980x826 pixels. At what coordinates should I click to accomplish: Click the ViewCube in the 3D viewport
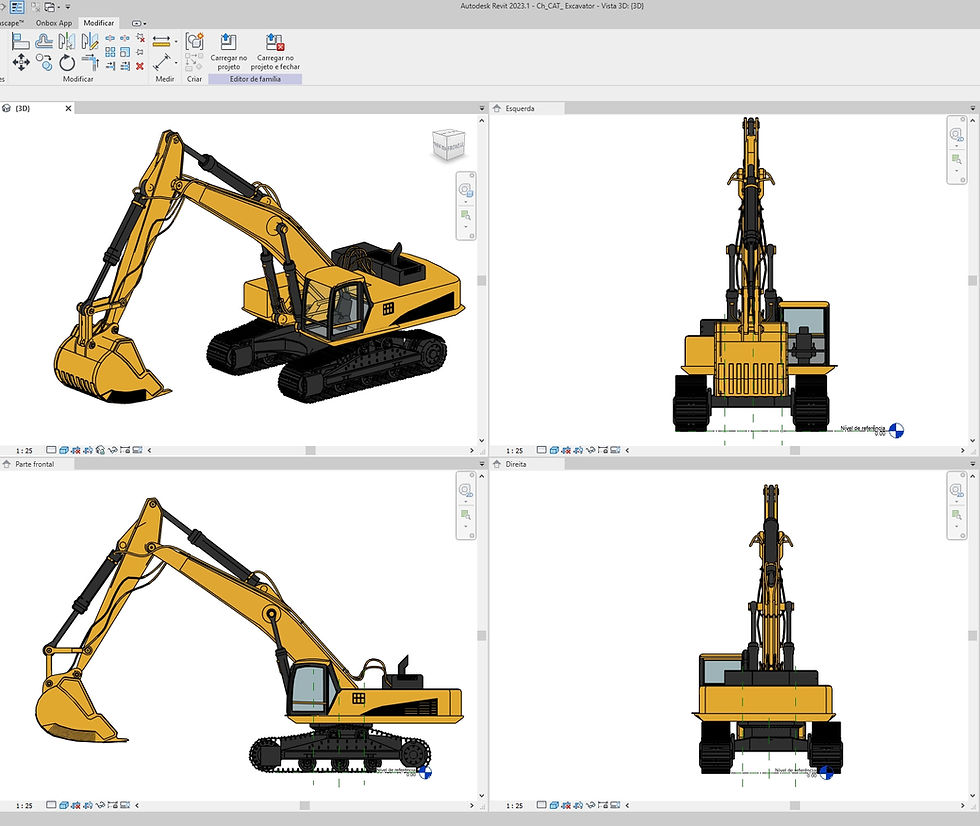(x=450, y=143)
